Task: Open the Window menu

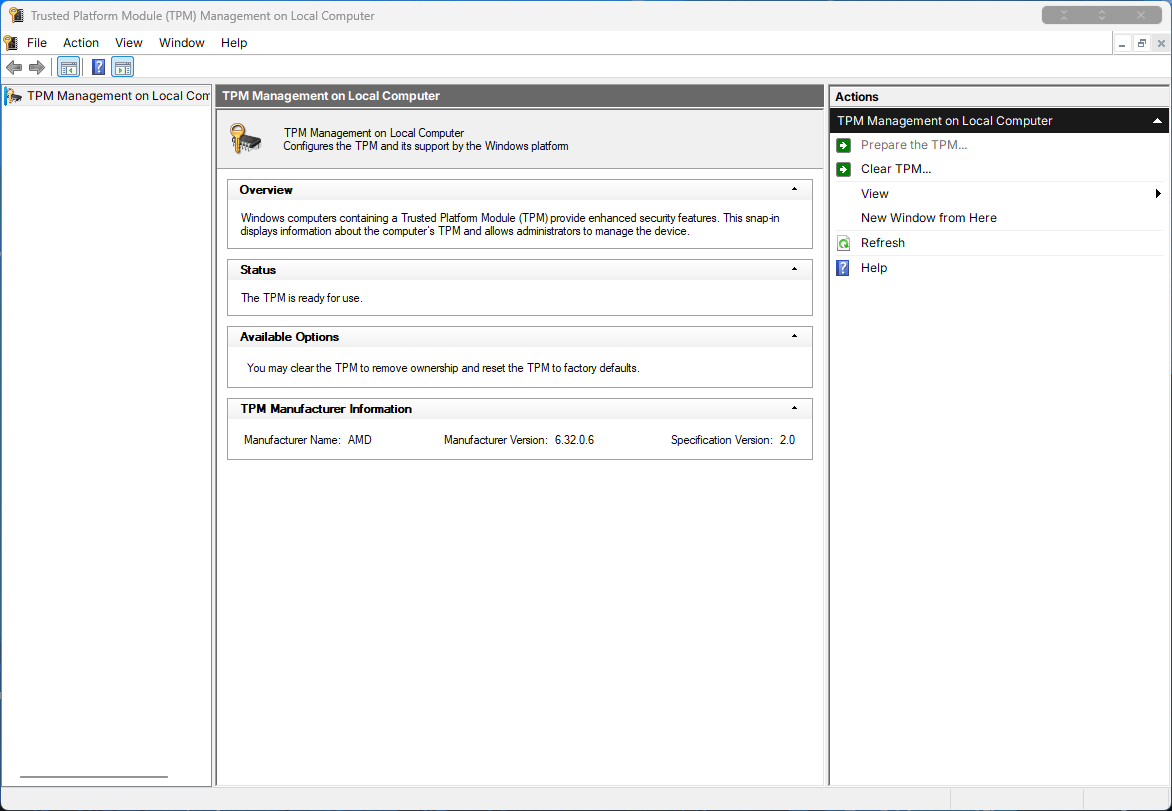Action: (182, 43)
